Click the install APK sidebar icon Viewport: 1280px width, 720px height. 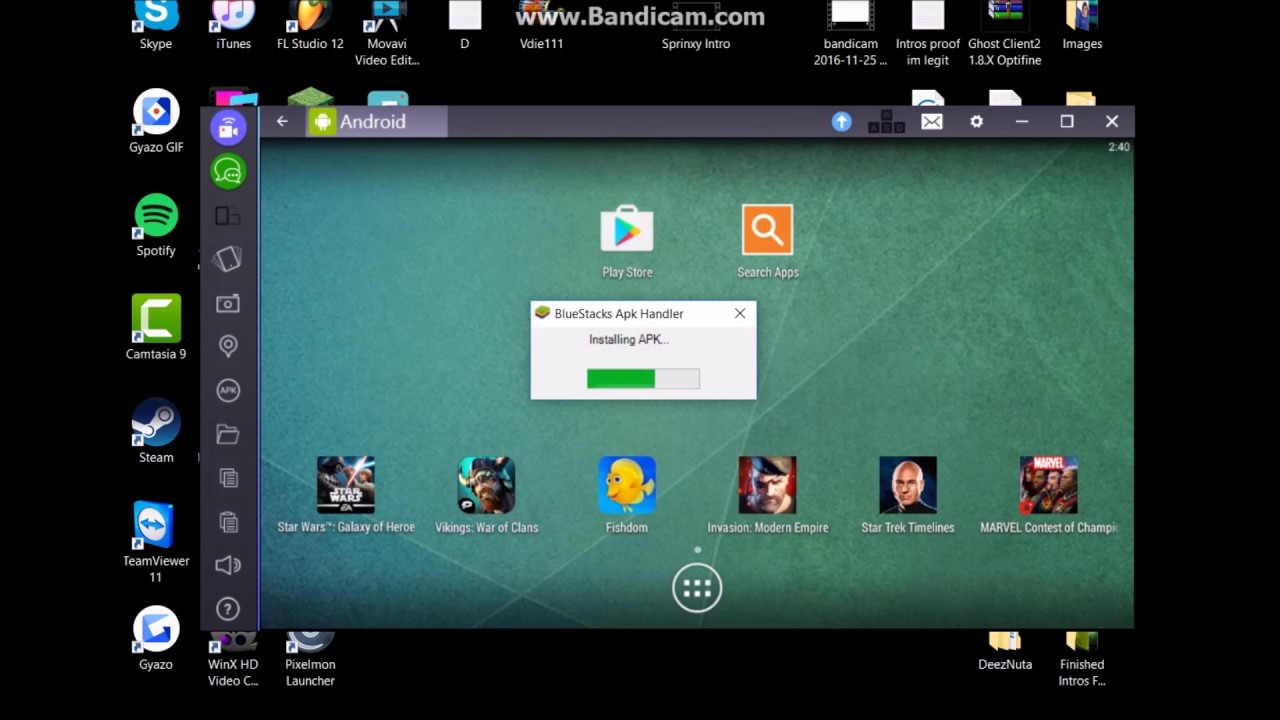(x=228, y=390)
